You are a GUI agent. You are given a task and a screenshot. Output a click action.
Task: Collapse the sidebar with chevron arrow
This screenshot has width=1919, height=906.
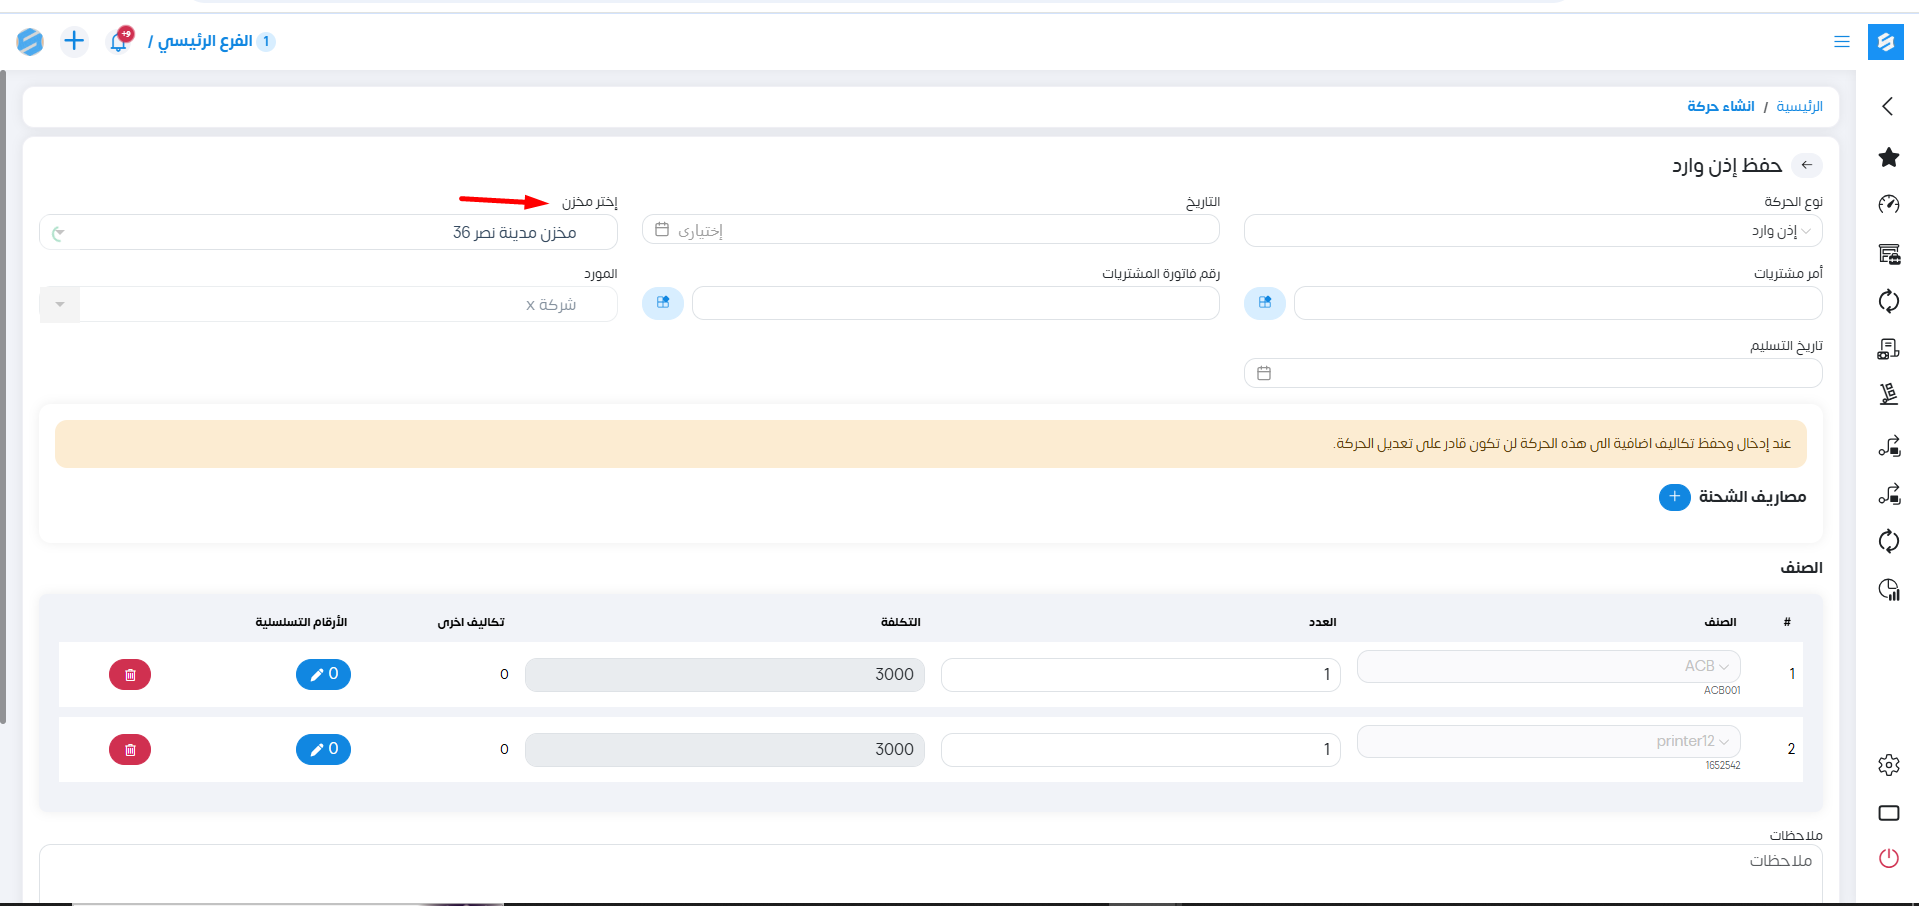click(1887, 106)
